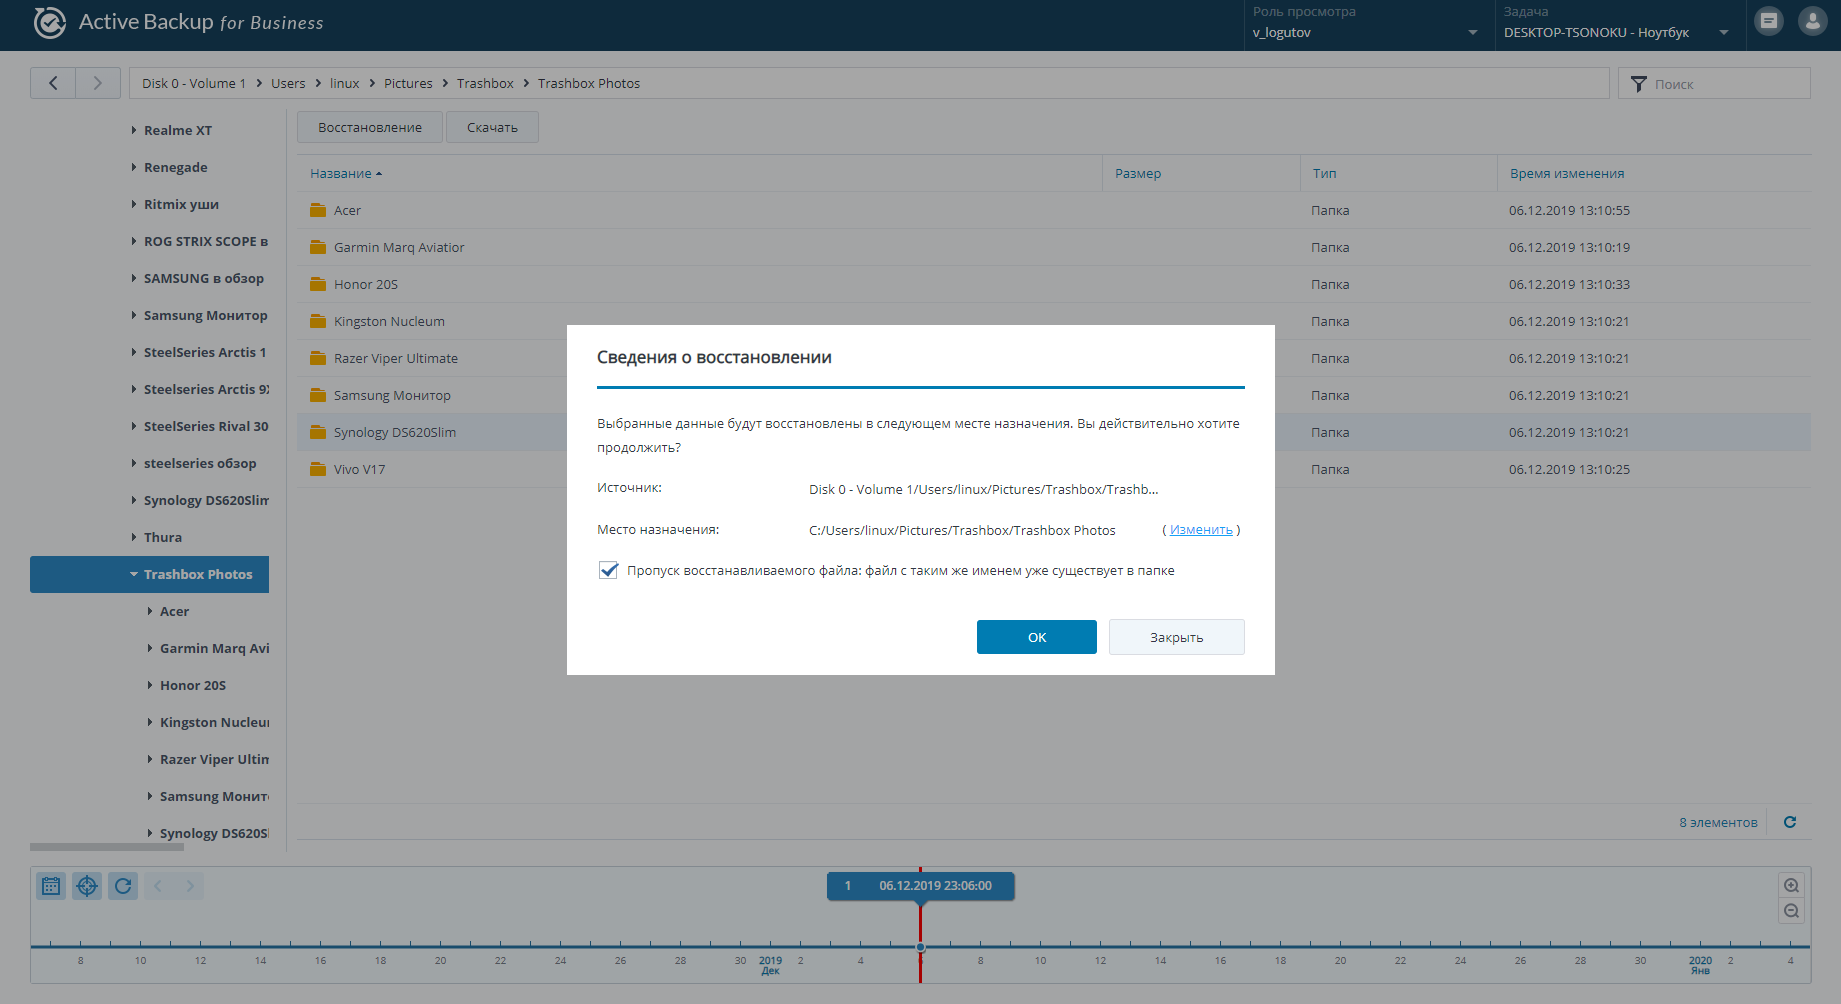Select SAMSUNG в обзор tree item
1841x1004 pixels.
(x=204, y=278)
